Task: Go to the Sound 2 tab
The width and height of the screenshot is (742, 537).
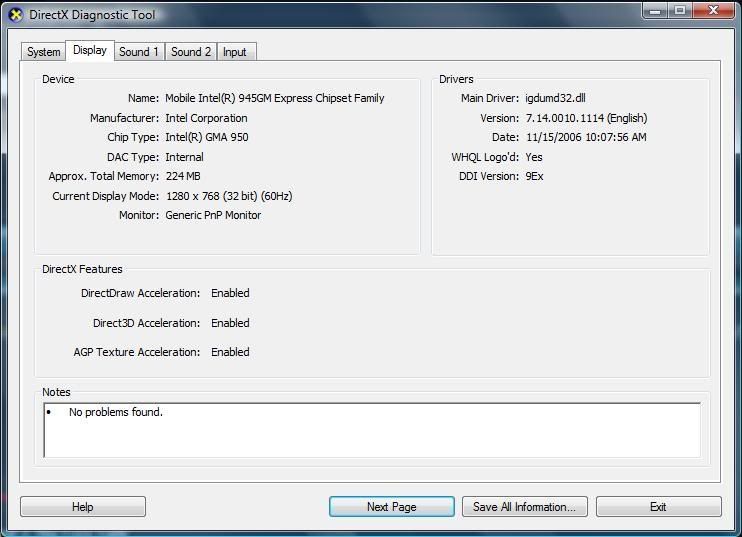Action: point(191,52)
